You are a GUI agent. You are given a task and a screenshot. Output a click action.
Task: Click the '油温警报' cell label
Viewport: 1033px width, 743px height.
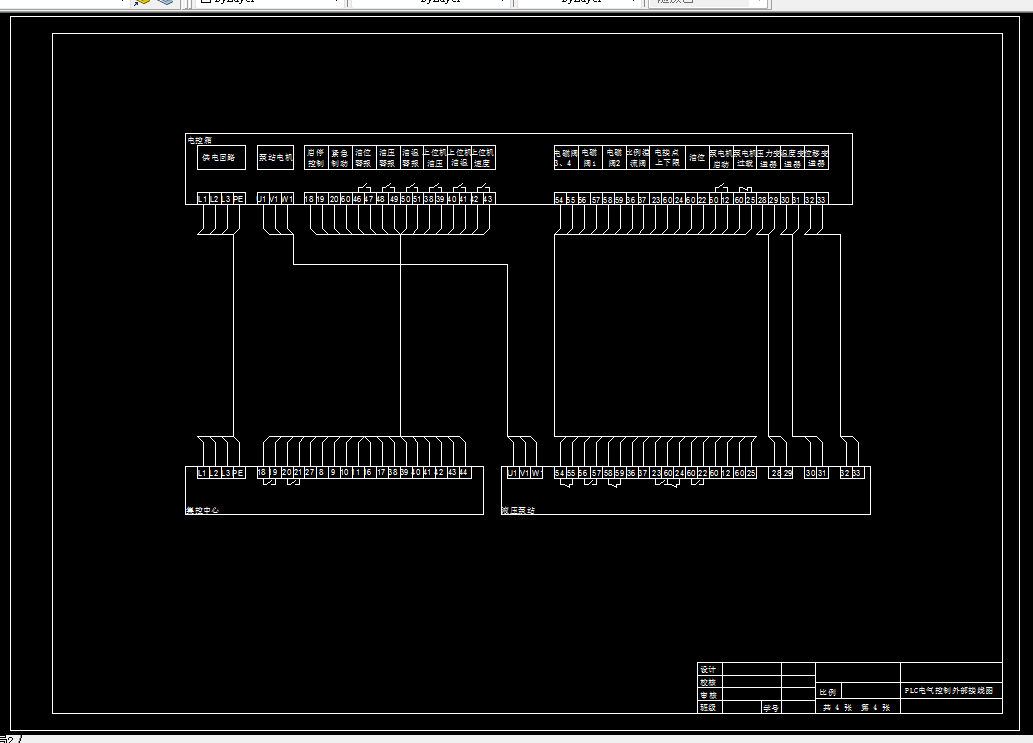[x=411, y=158]
